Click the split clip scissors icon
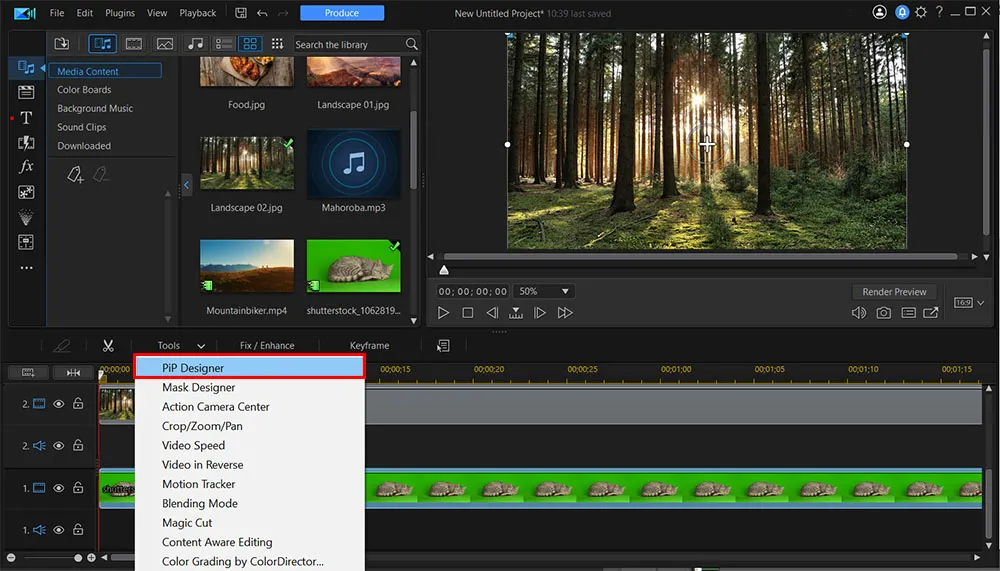The image size is (1000, 571). pos(108,346)
